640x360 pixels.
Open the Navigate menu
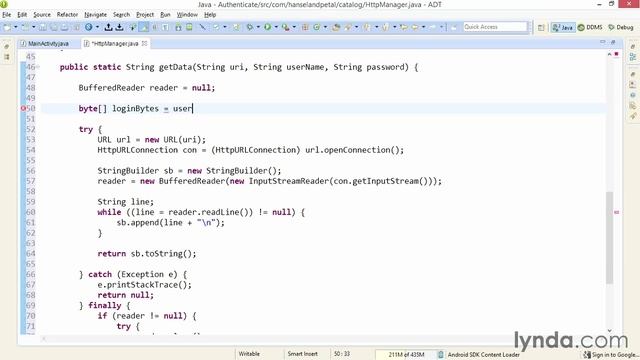[95, 15]
